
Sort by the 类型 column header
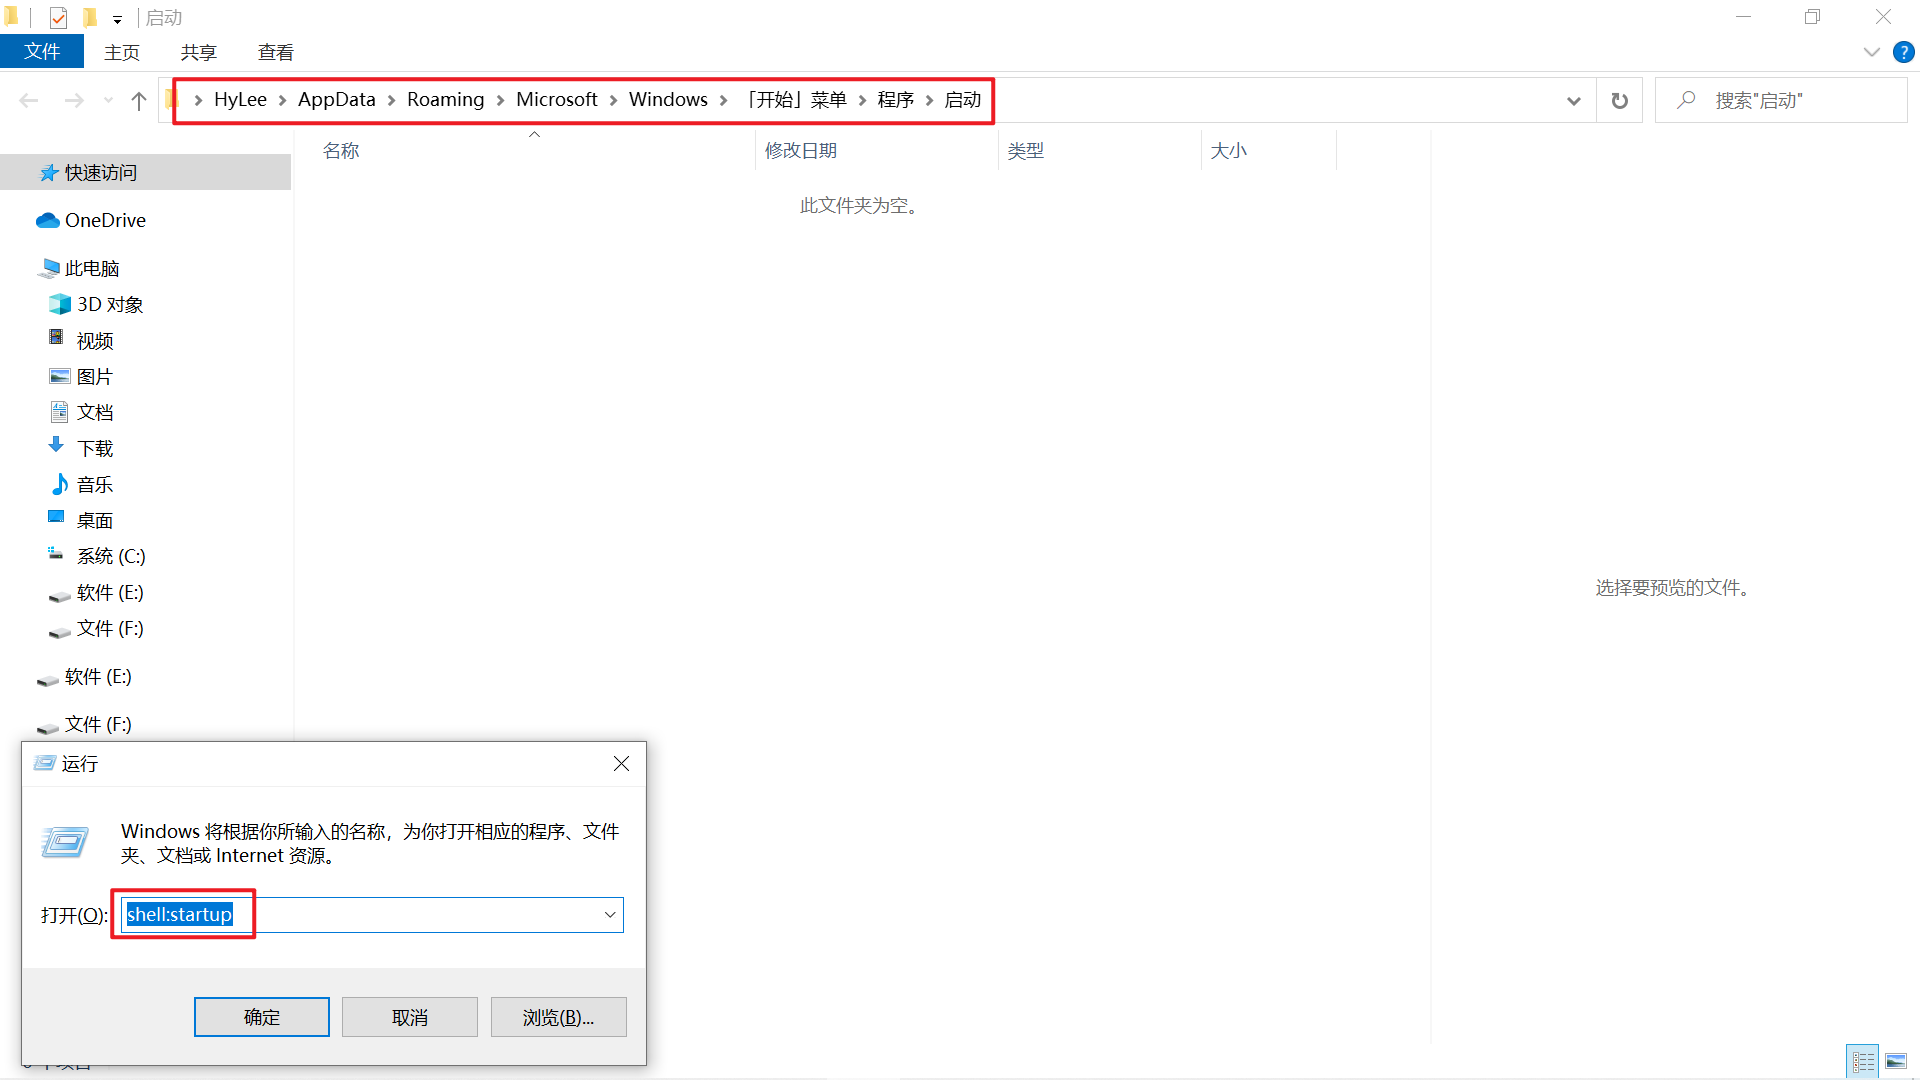(x=1025, y=150)
